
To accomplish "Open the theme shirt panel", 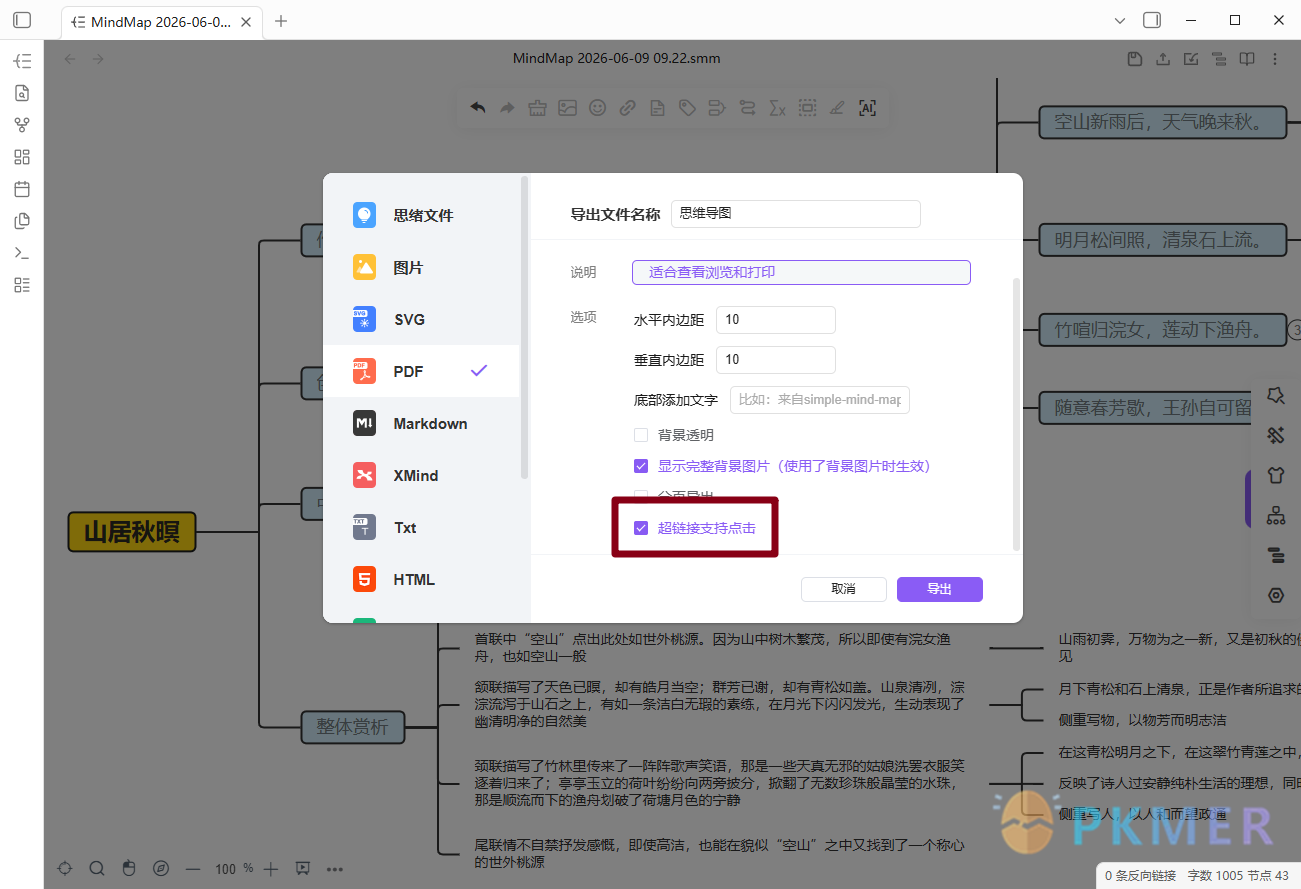I will [1275, 475].
